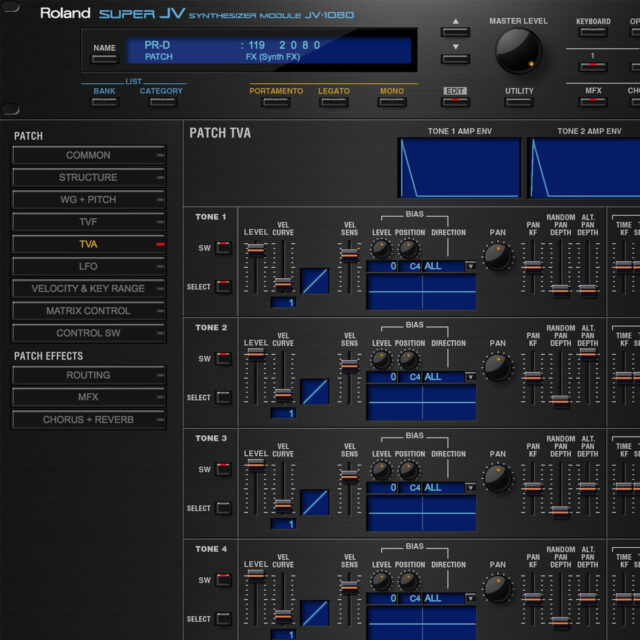The width and height of the screenshot is (640, 640).
Task: Click Tone 4 Bias Position knob
Action: click(409, 581)
